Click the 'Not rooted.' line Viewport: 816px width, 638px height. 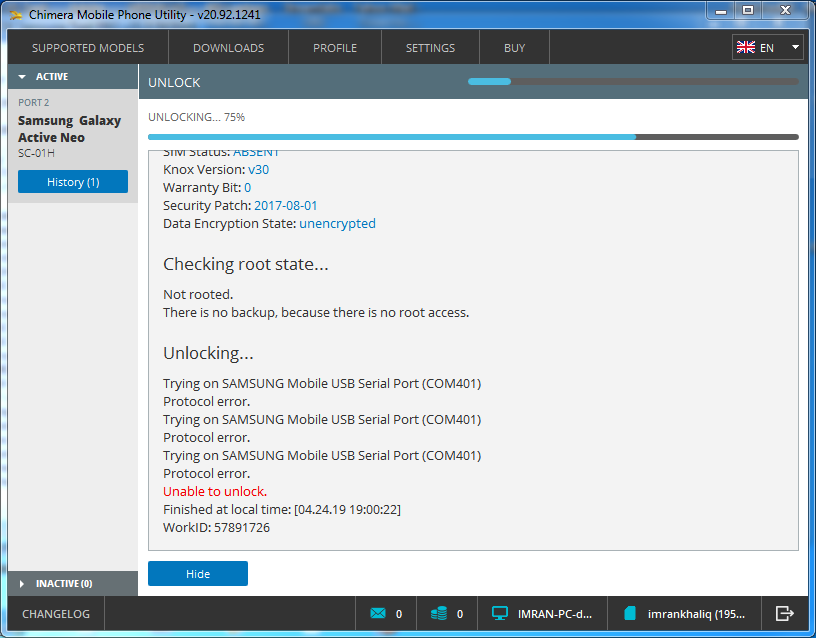point(198,295)
